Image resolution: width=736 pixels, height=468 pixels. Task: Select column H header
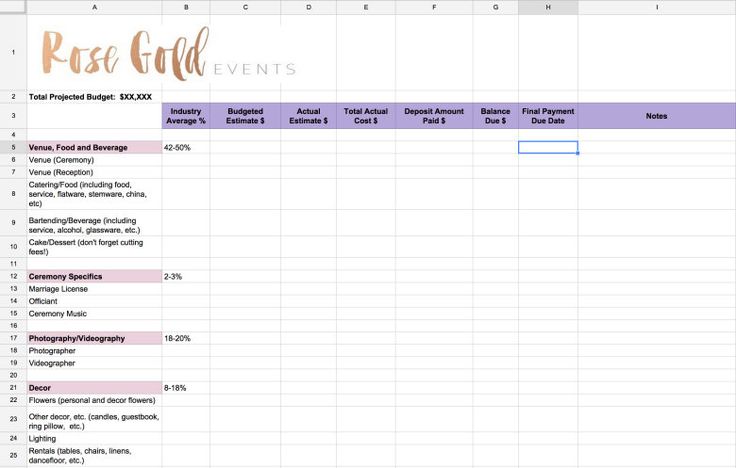(548, 7)
